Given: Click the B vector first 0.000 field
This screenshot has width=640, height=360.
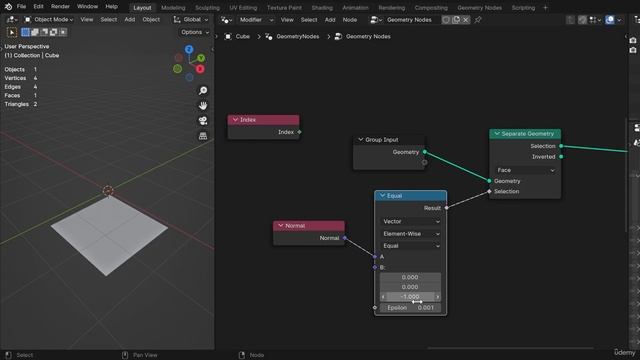Looking at the screenshot, I should tap(410, 277).
